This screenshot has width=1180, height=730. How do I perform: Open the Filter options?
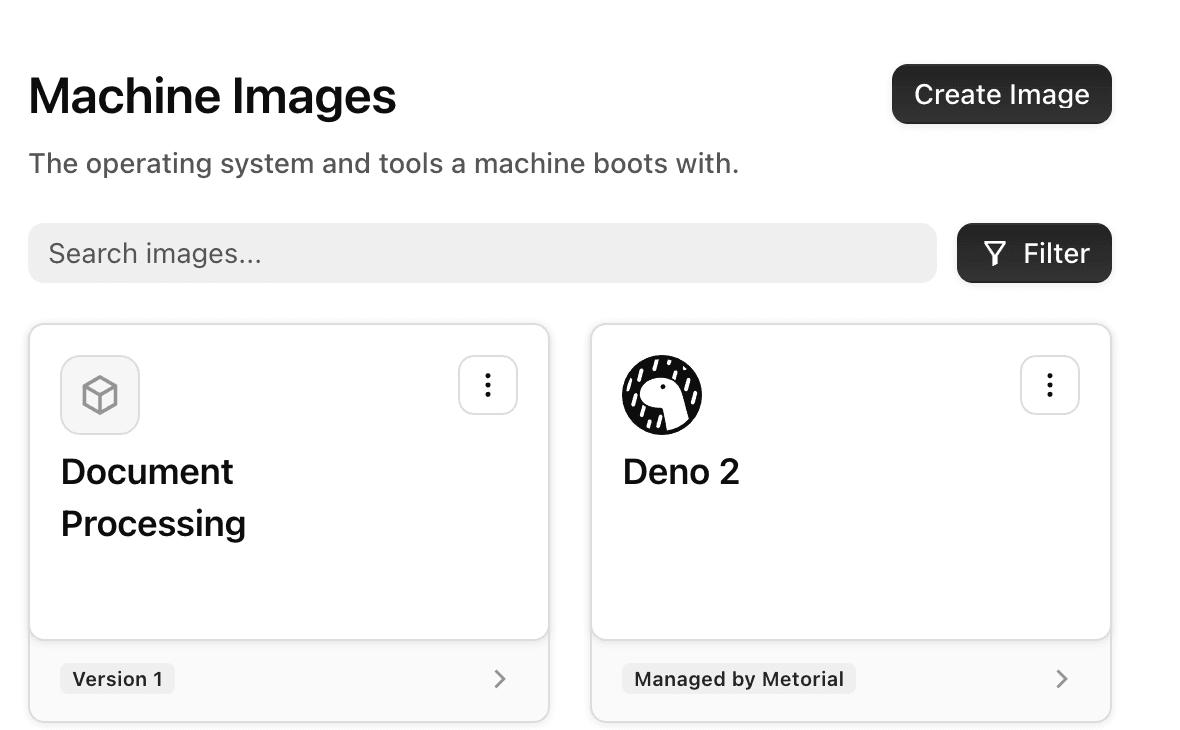click(x=1034, y=253)
